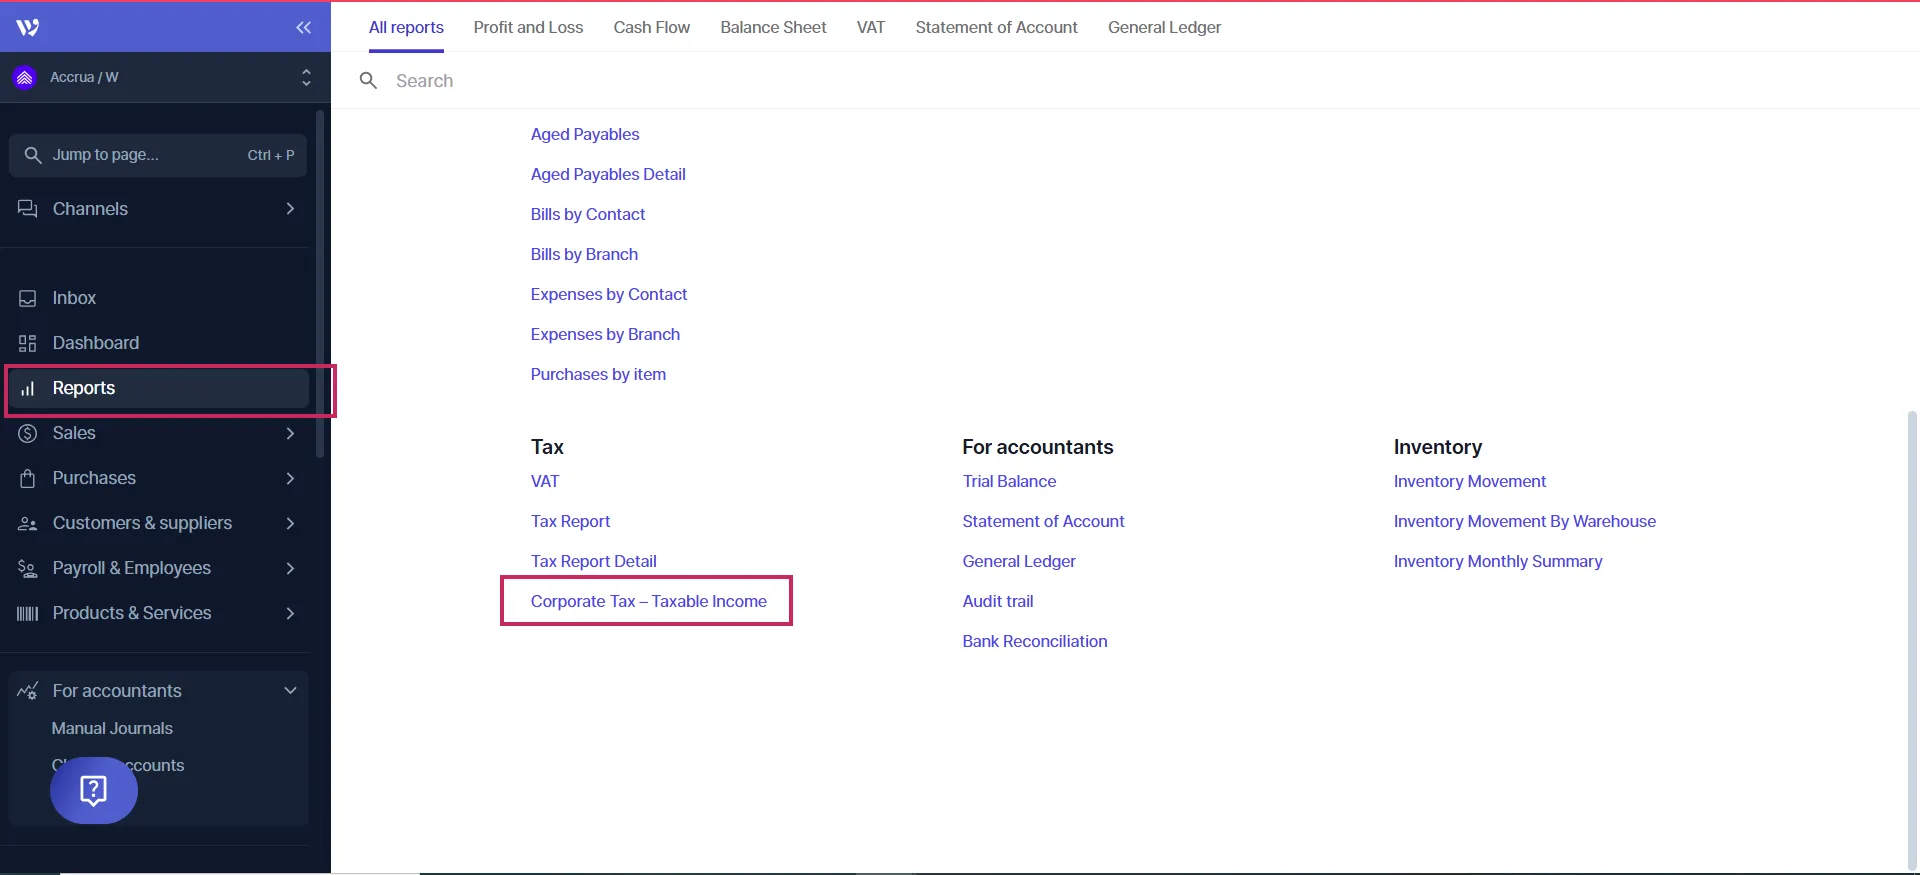Click the magnifier icon beside Search

pyautogui.click(x=368, y=81)
